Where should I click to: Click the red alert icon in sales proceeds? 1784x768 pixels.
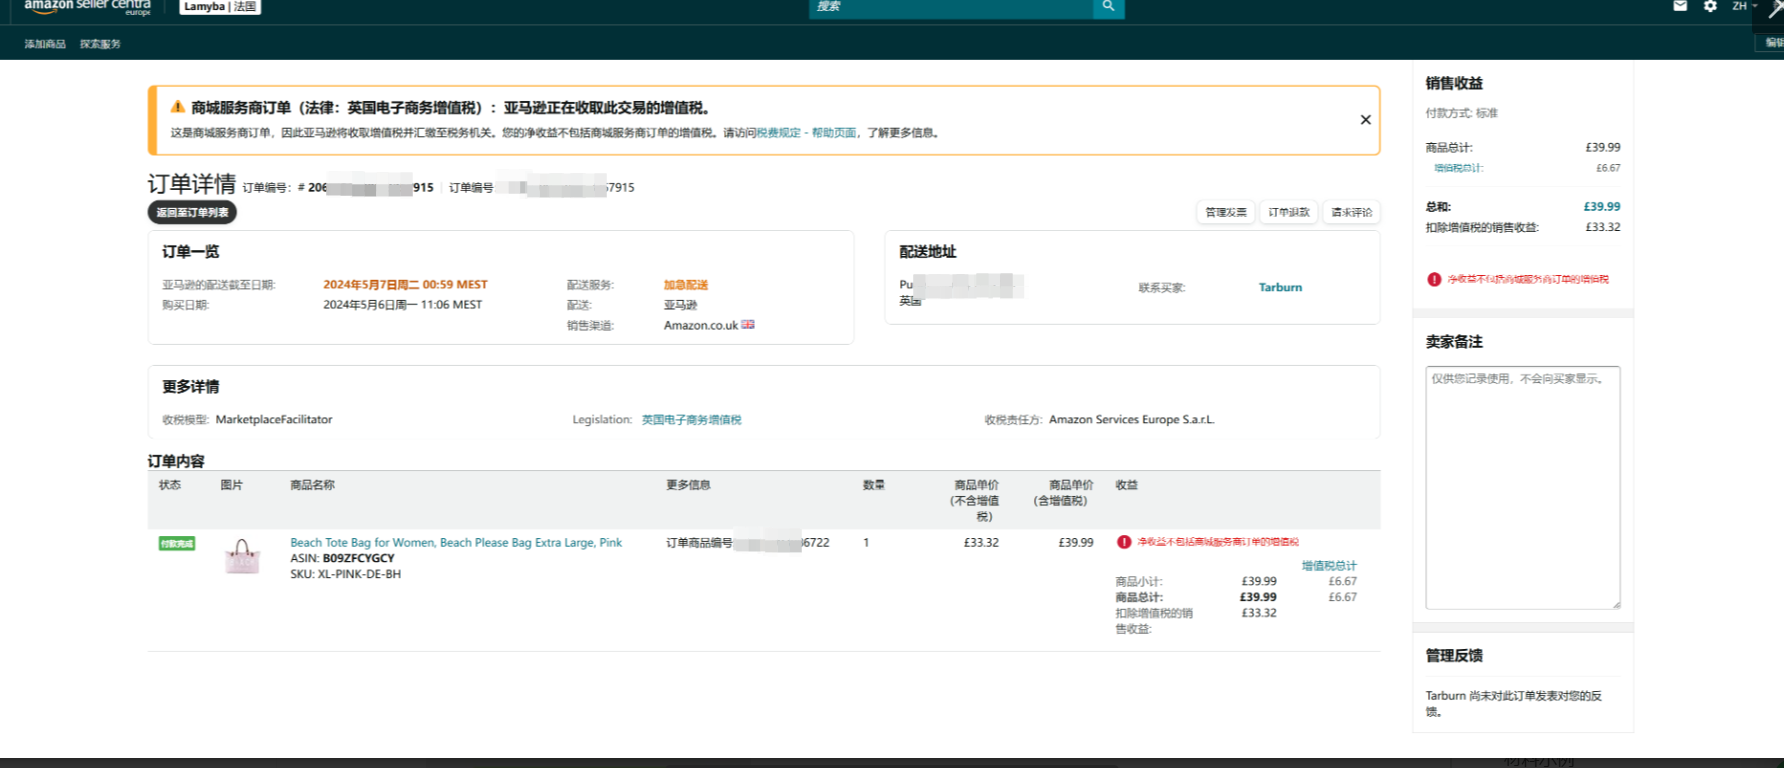coord(1434,280)
